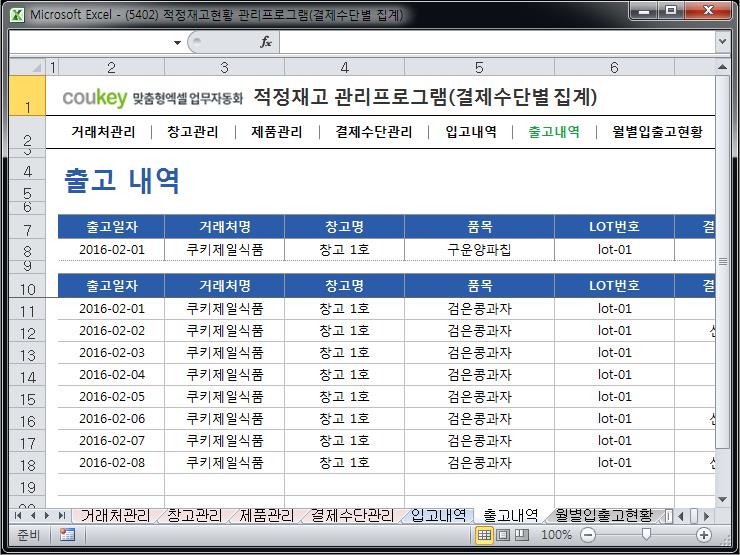This screenshot has width=740, height=555.
Task: Click LOT번호 header in row 10
Action: 614,286
